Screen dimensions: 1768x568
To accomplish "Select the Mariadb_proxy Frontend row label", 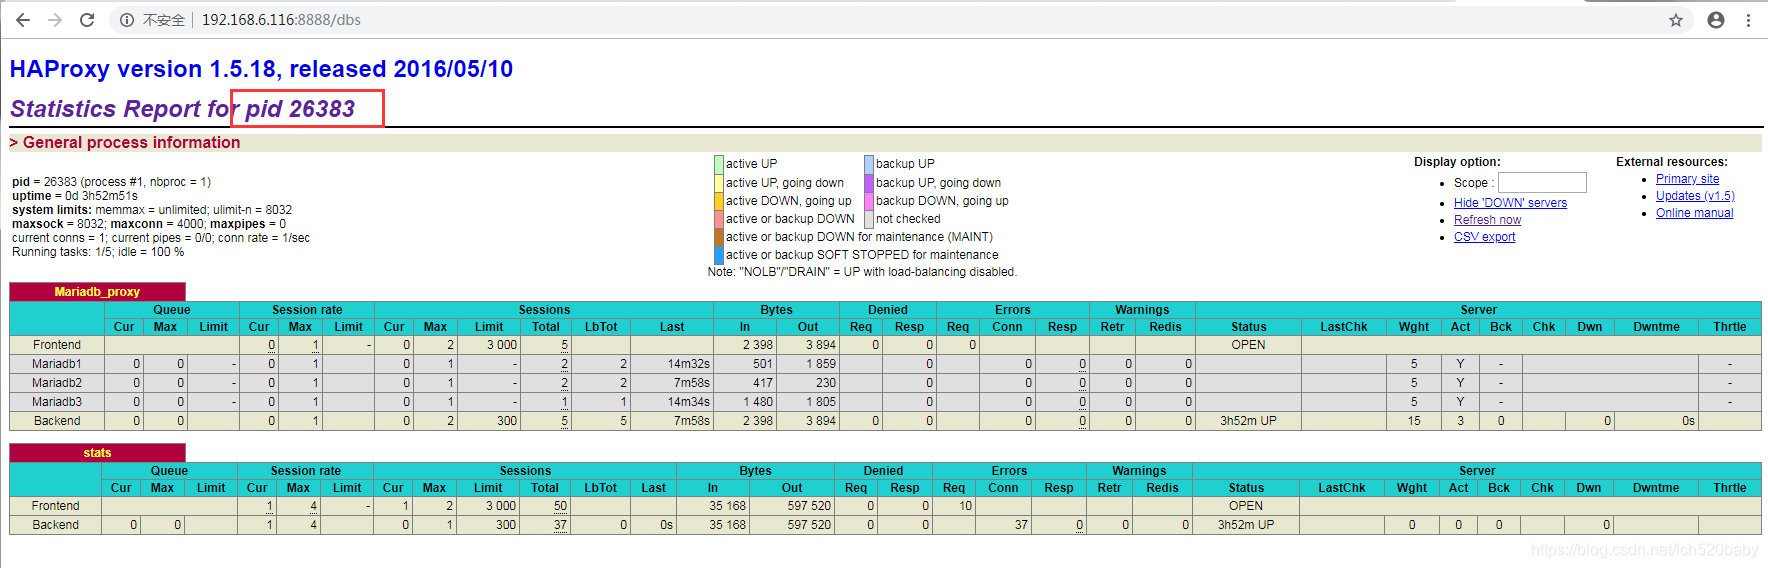I will click(57, 345).
